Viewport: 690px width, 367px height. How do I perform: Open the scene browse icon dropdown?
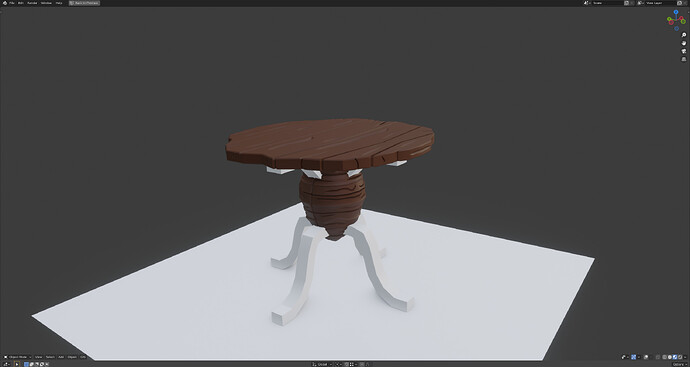[x=586, y=3]
